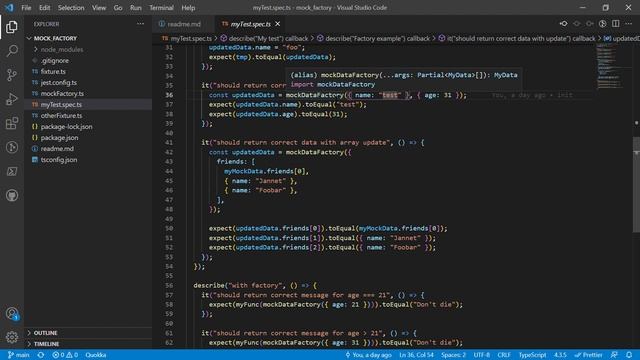Open the Accounts menu icon

(12, 313)
